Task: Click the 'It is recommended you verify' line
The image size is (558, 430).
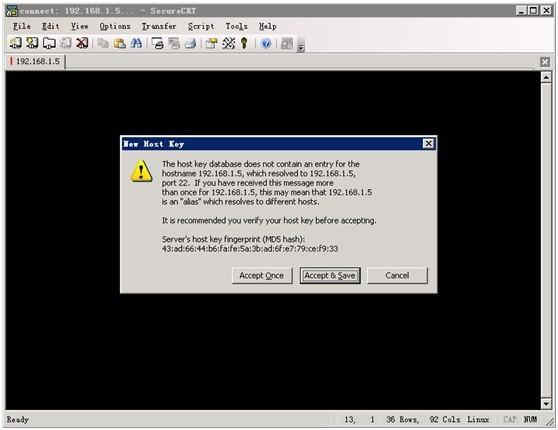Action: click(x=269, y=220)
